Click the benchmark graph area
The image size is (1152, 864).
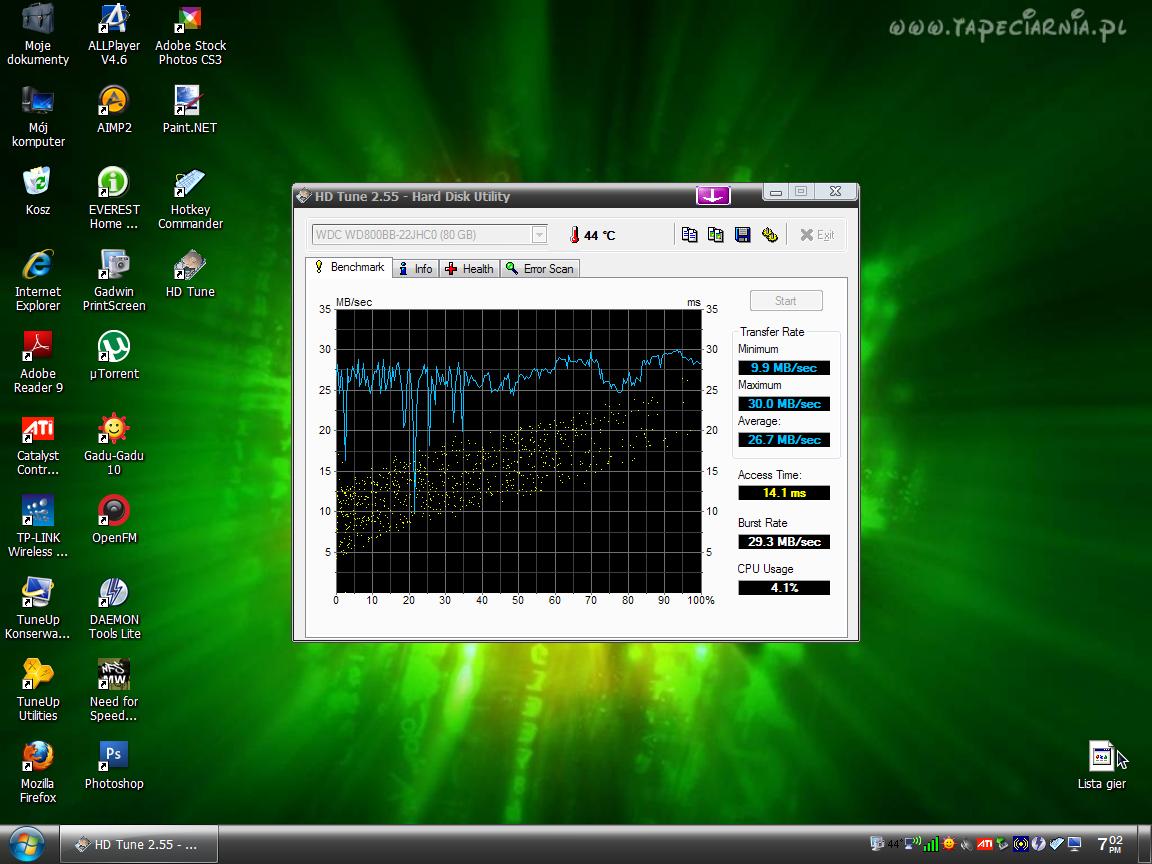coord(519,450)
